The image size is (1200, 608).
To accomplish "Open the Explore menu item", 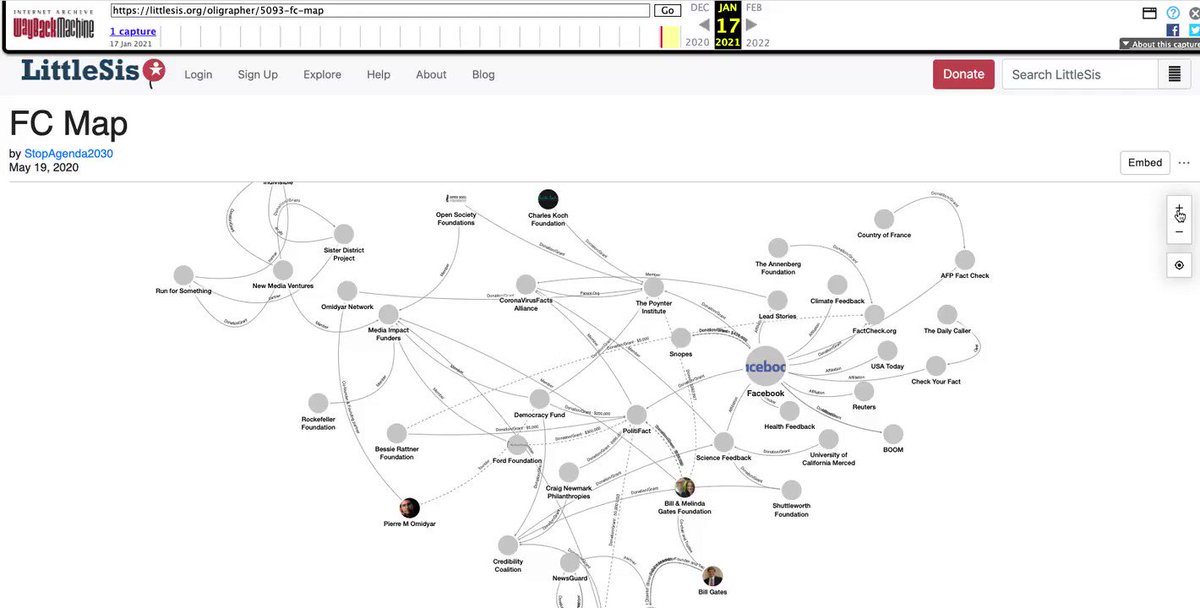I will point(322,74).
